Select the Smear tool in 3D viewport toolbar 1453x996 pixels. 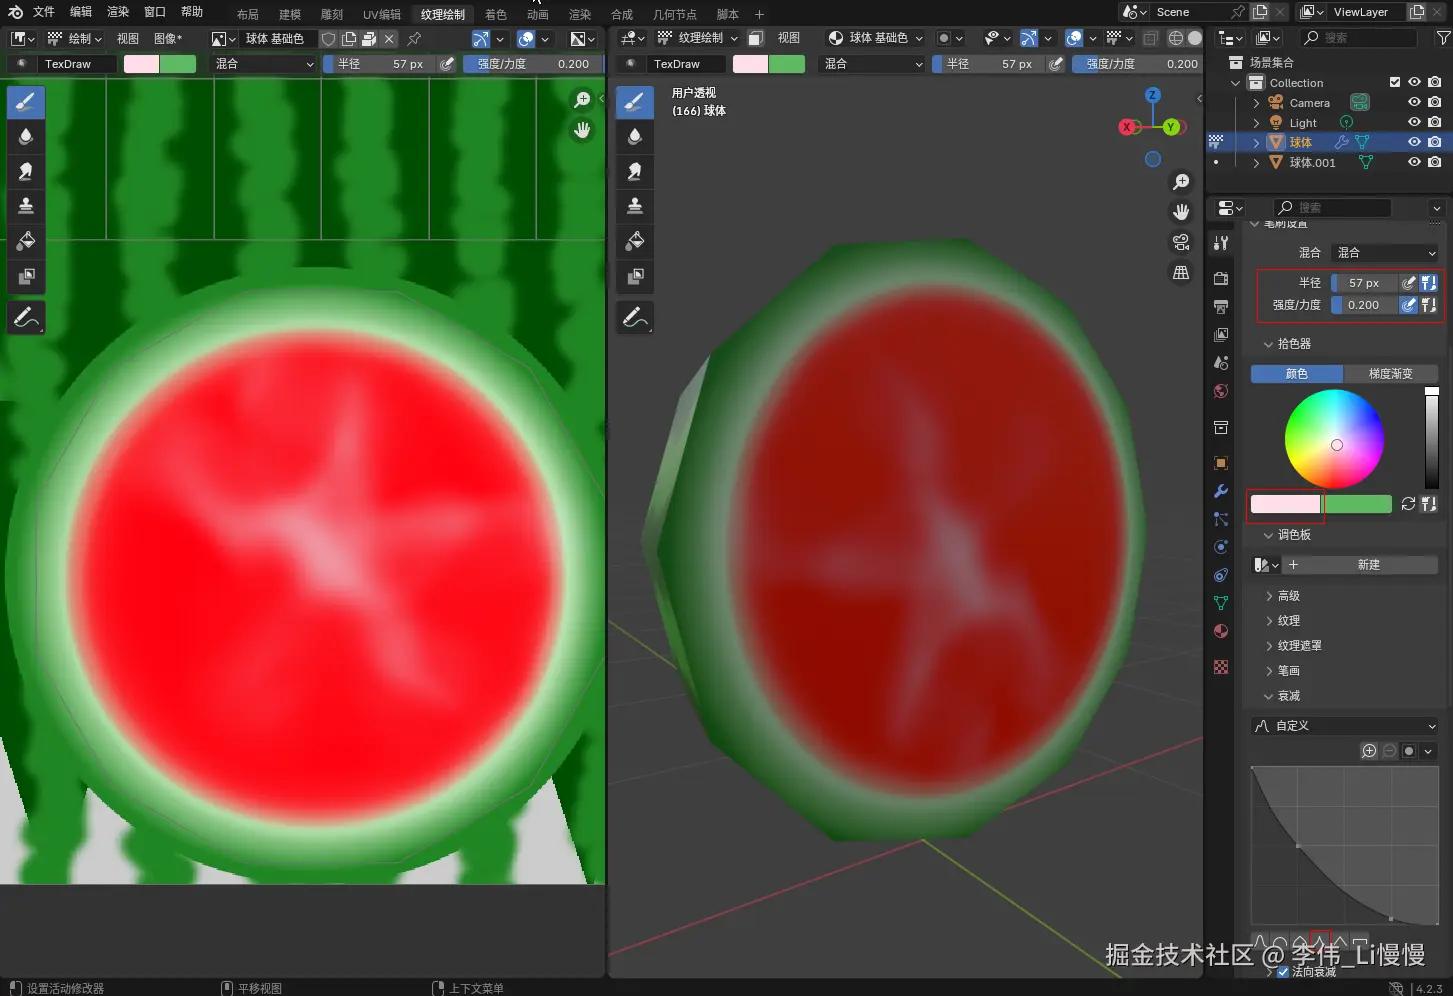pos(635,171)
